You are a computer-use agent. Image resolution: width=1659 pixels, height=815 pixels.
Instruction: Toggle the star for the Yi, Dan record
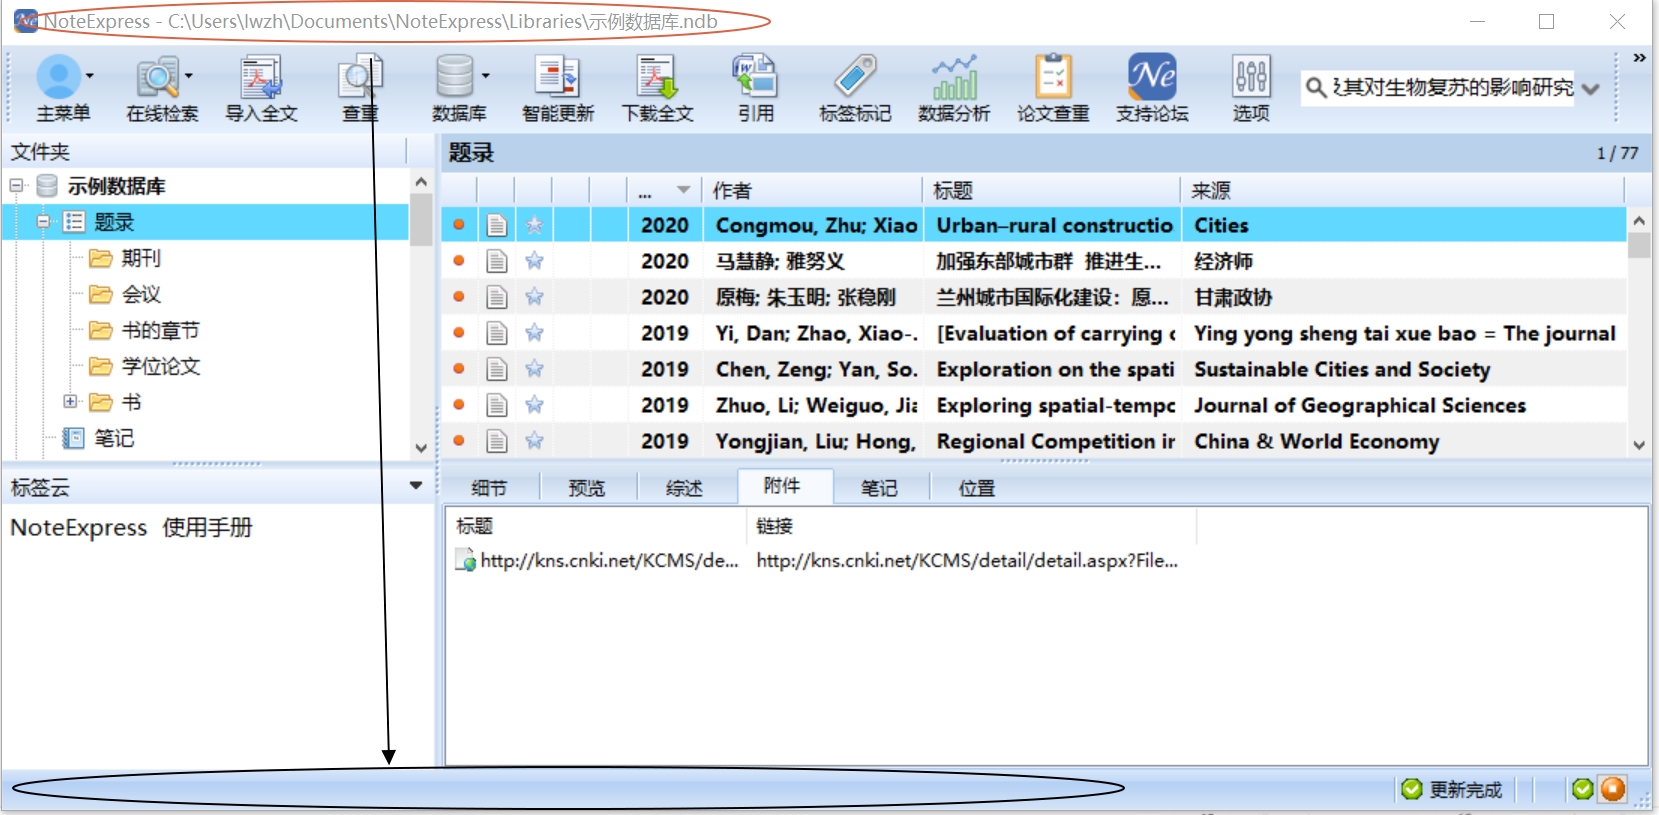click(535, 333)
